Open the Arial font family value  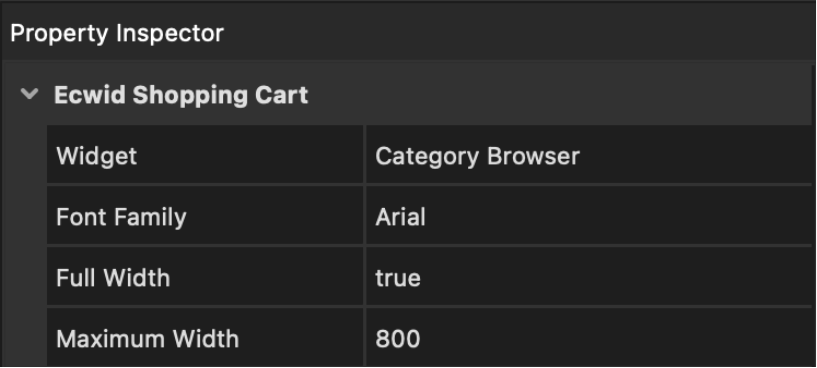589,215
